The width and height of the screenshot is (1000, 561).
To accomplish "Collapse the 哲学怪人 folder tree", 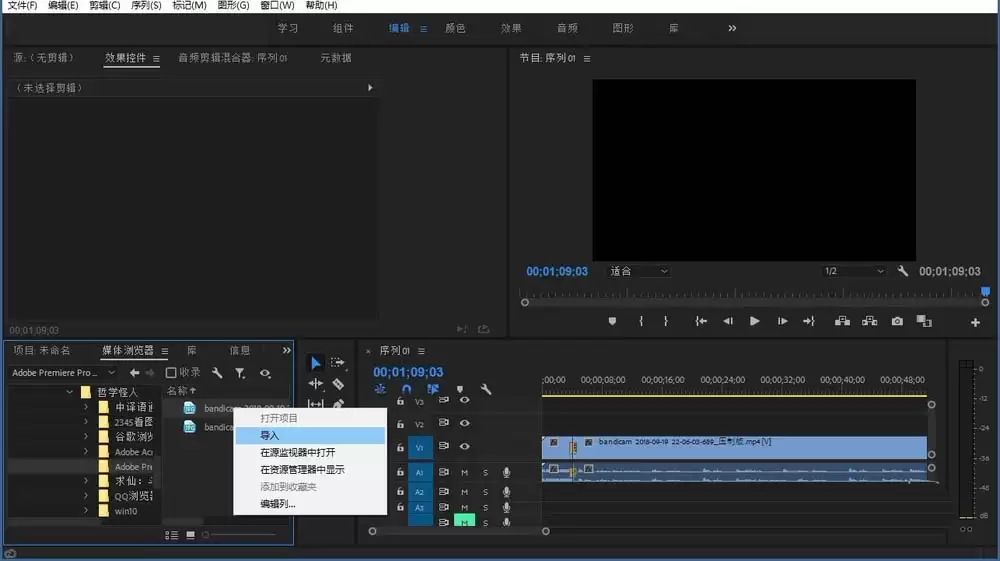I will tap(70, 392).
